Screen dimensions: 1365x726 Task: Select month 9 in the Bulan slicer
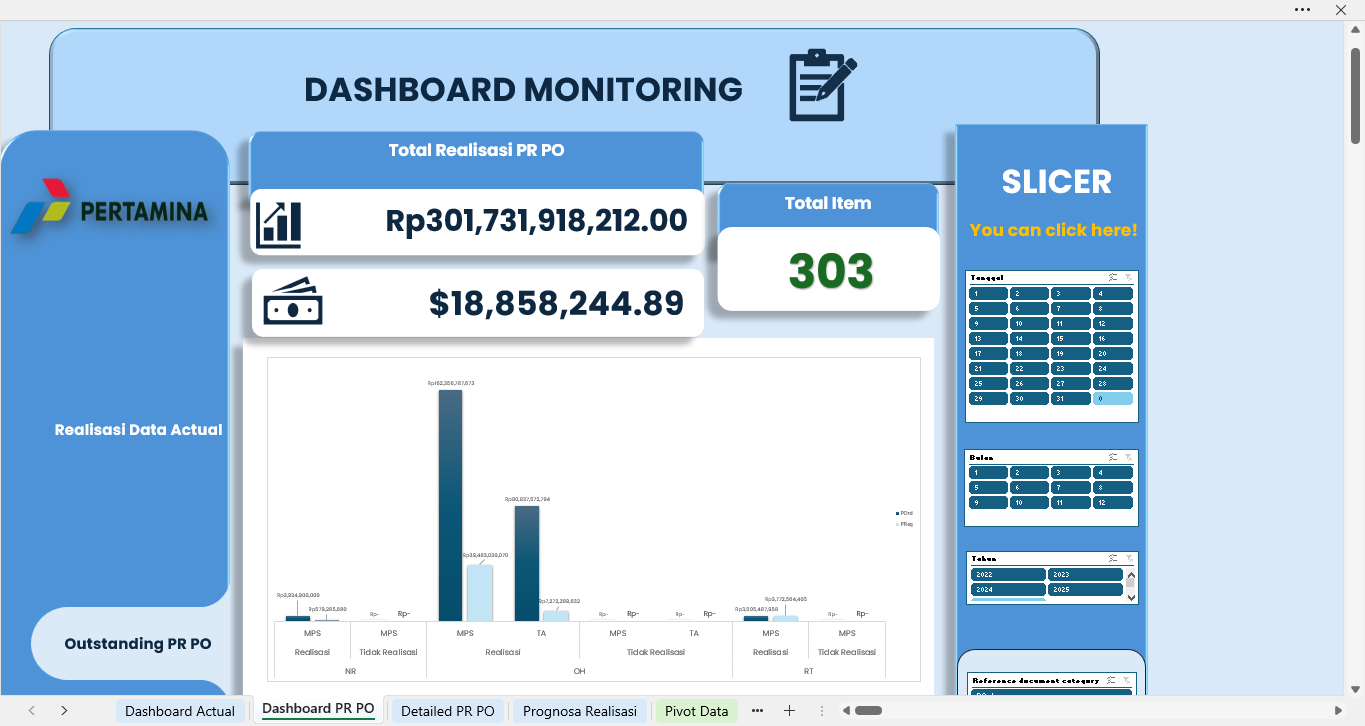pyautogui.click(x=988, y=503)
